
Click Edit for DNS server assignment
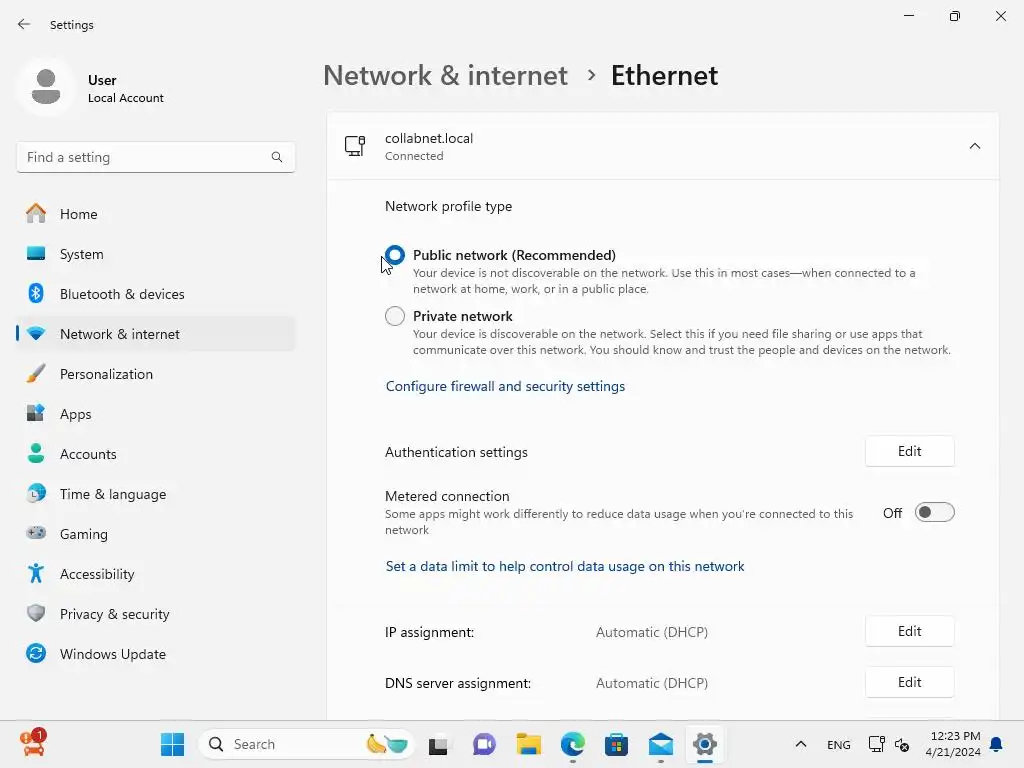pos(909,682)
